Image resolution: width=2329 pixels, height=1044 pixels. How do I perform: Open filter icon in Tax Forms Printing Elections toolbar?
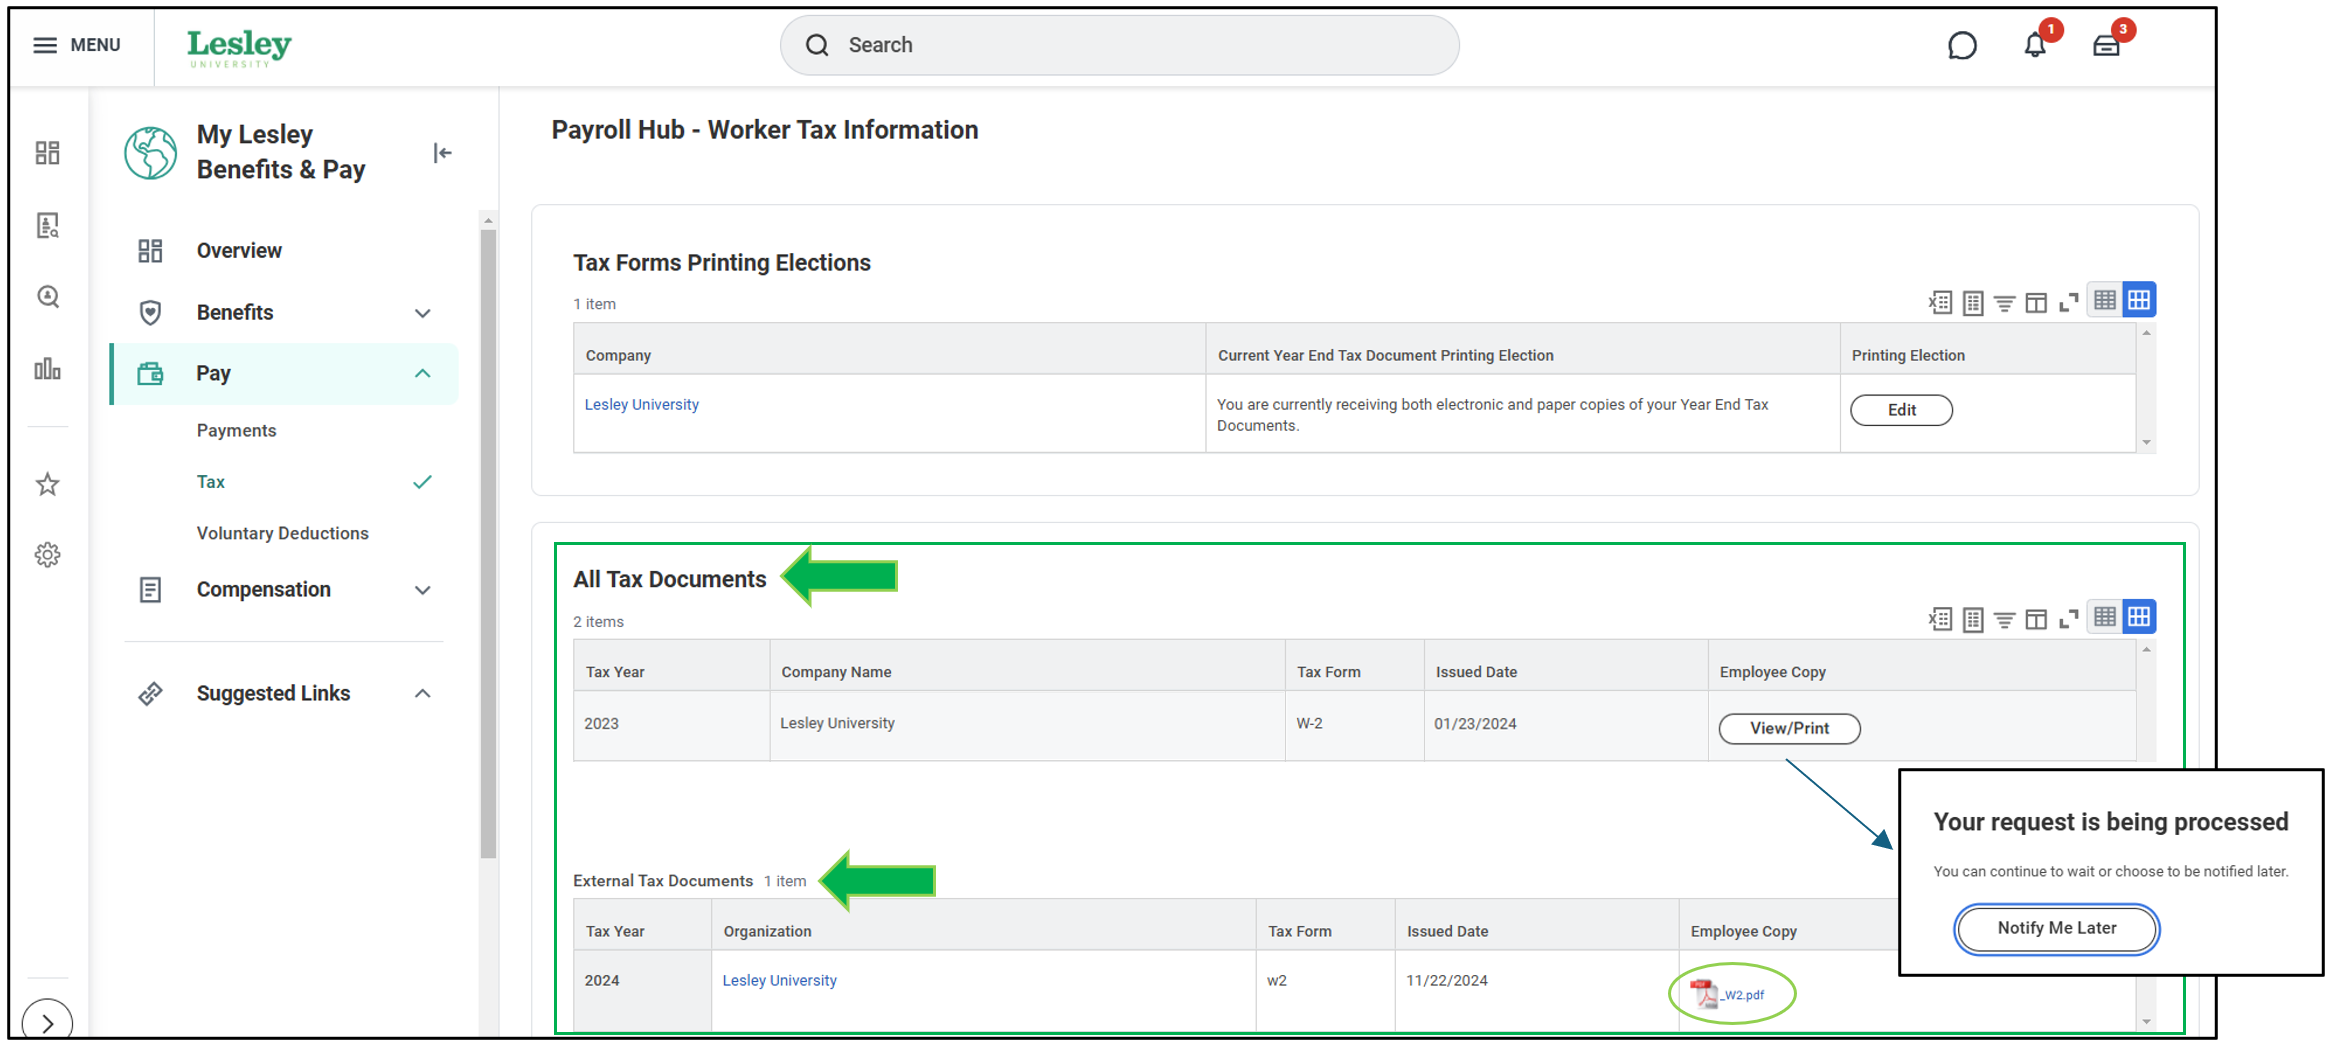pos(2004,302)
